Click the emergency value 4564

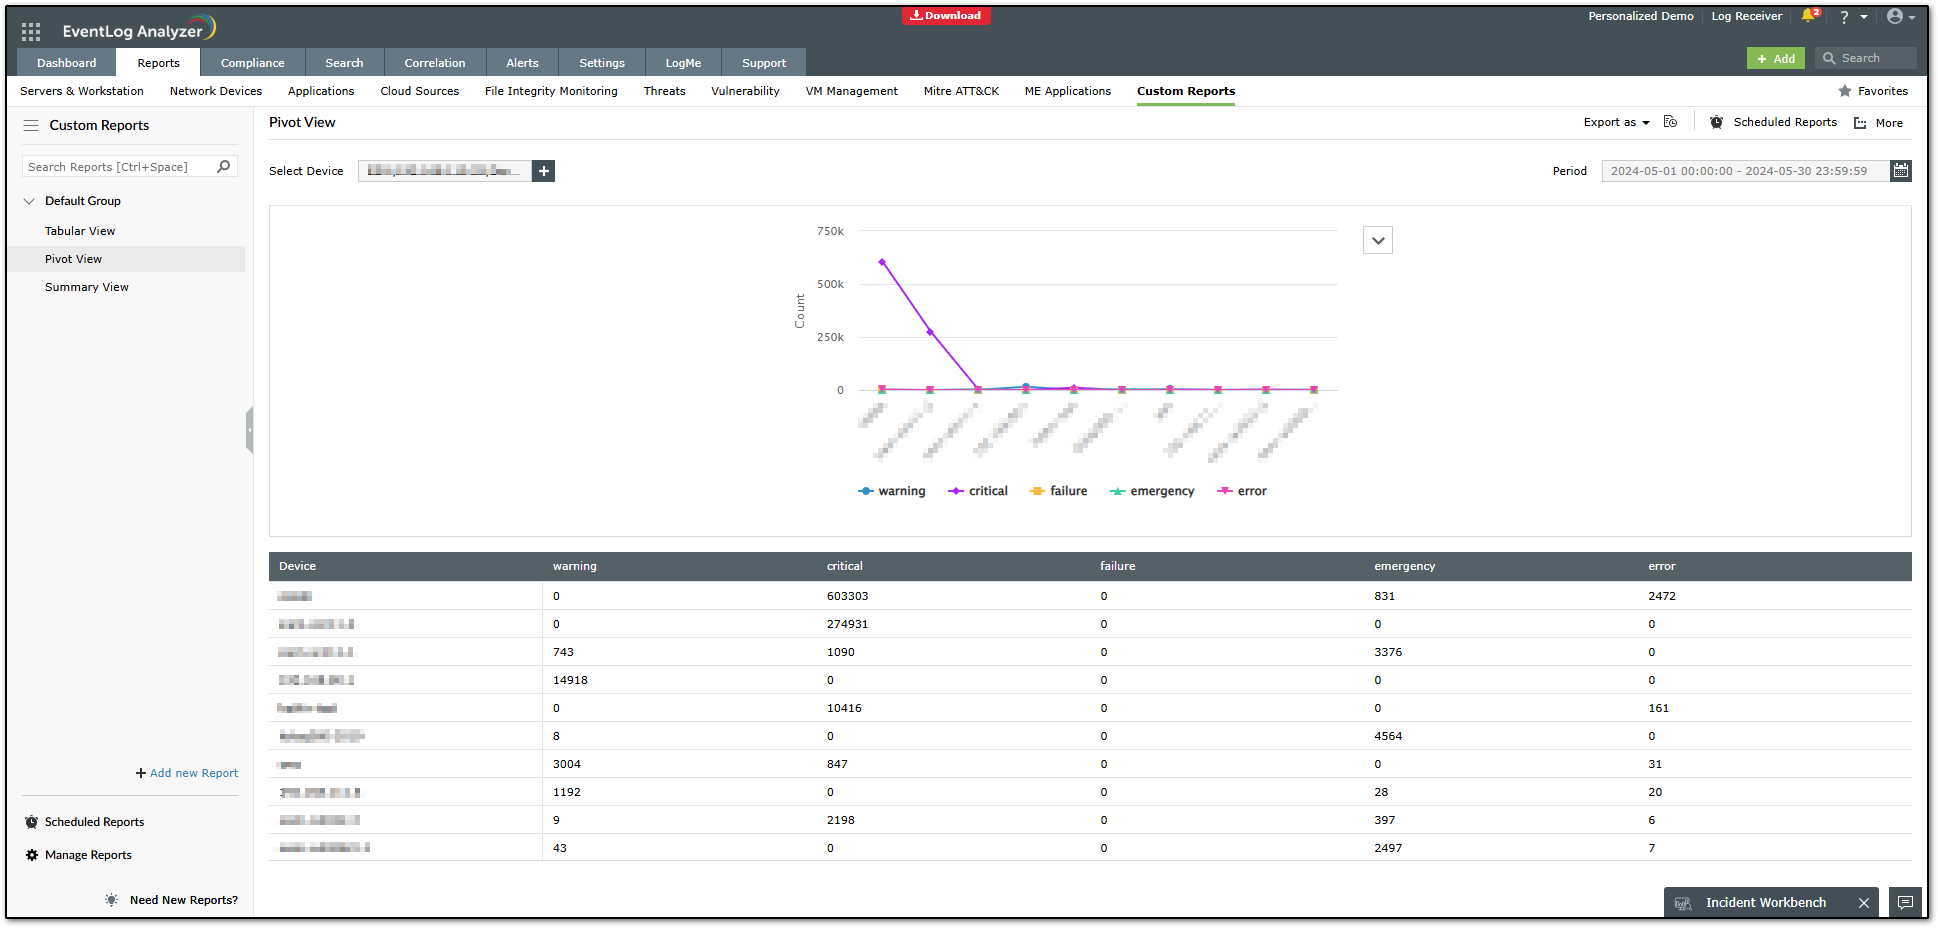point(1388,736)
